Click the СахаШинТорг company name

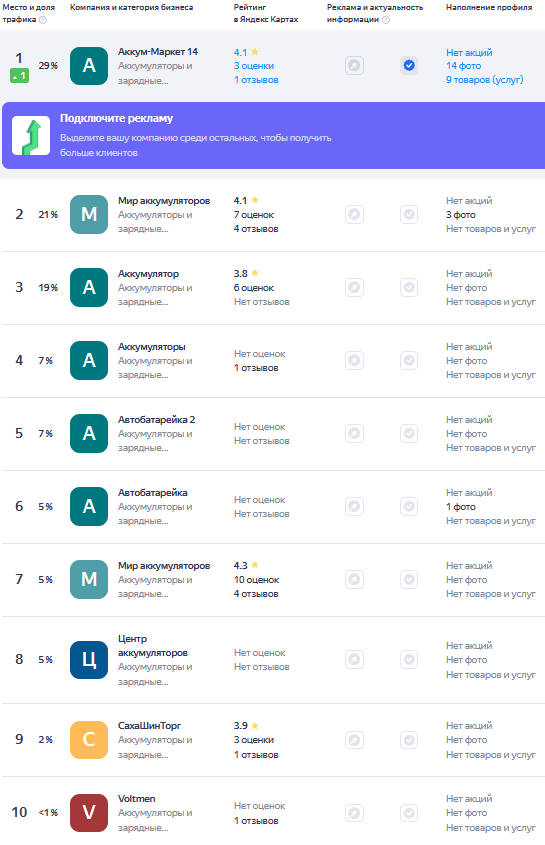[149, 726]
